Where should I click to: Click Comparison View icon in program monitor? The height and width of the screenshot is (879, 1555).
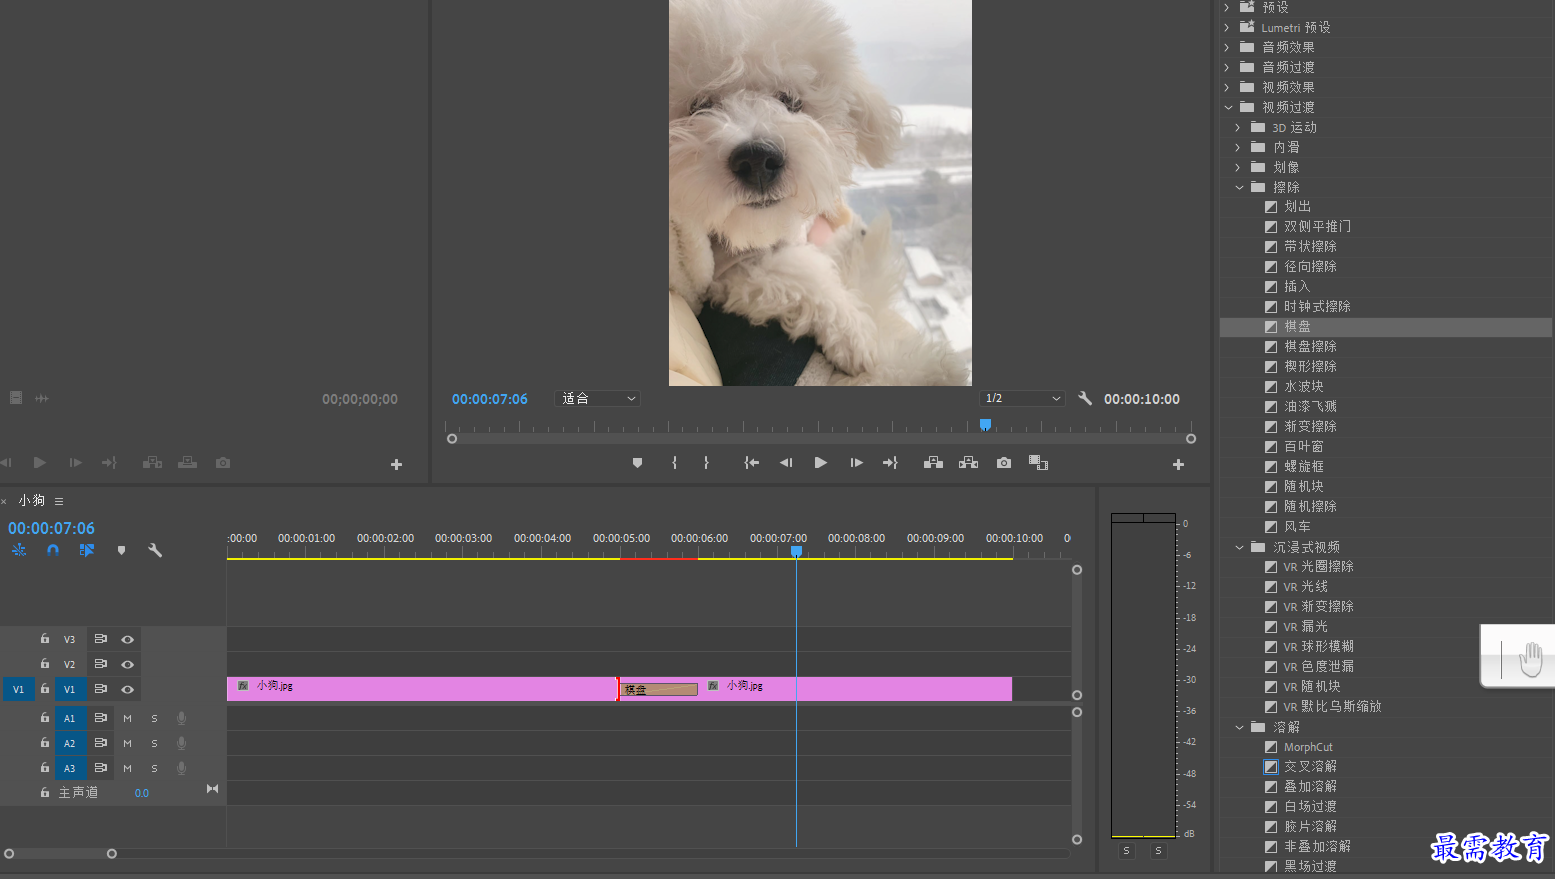click(x=1039, y=463)
